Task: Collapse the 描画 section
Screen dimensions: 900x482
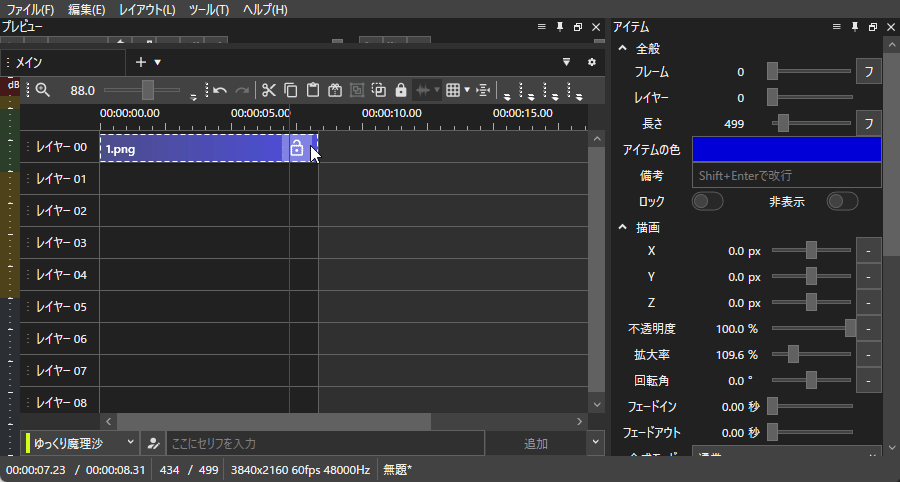Action: click(622, 228)
